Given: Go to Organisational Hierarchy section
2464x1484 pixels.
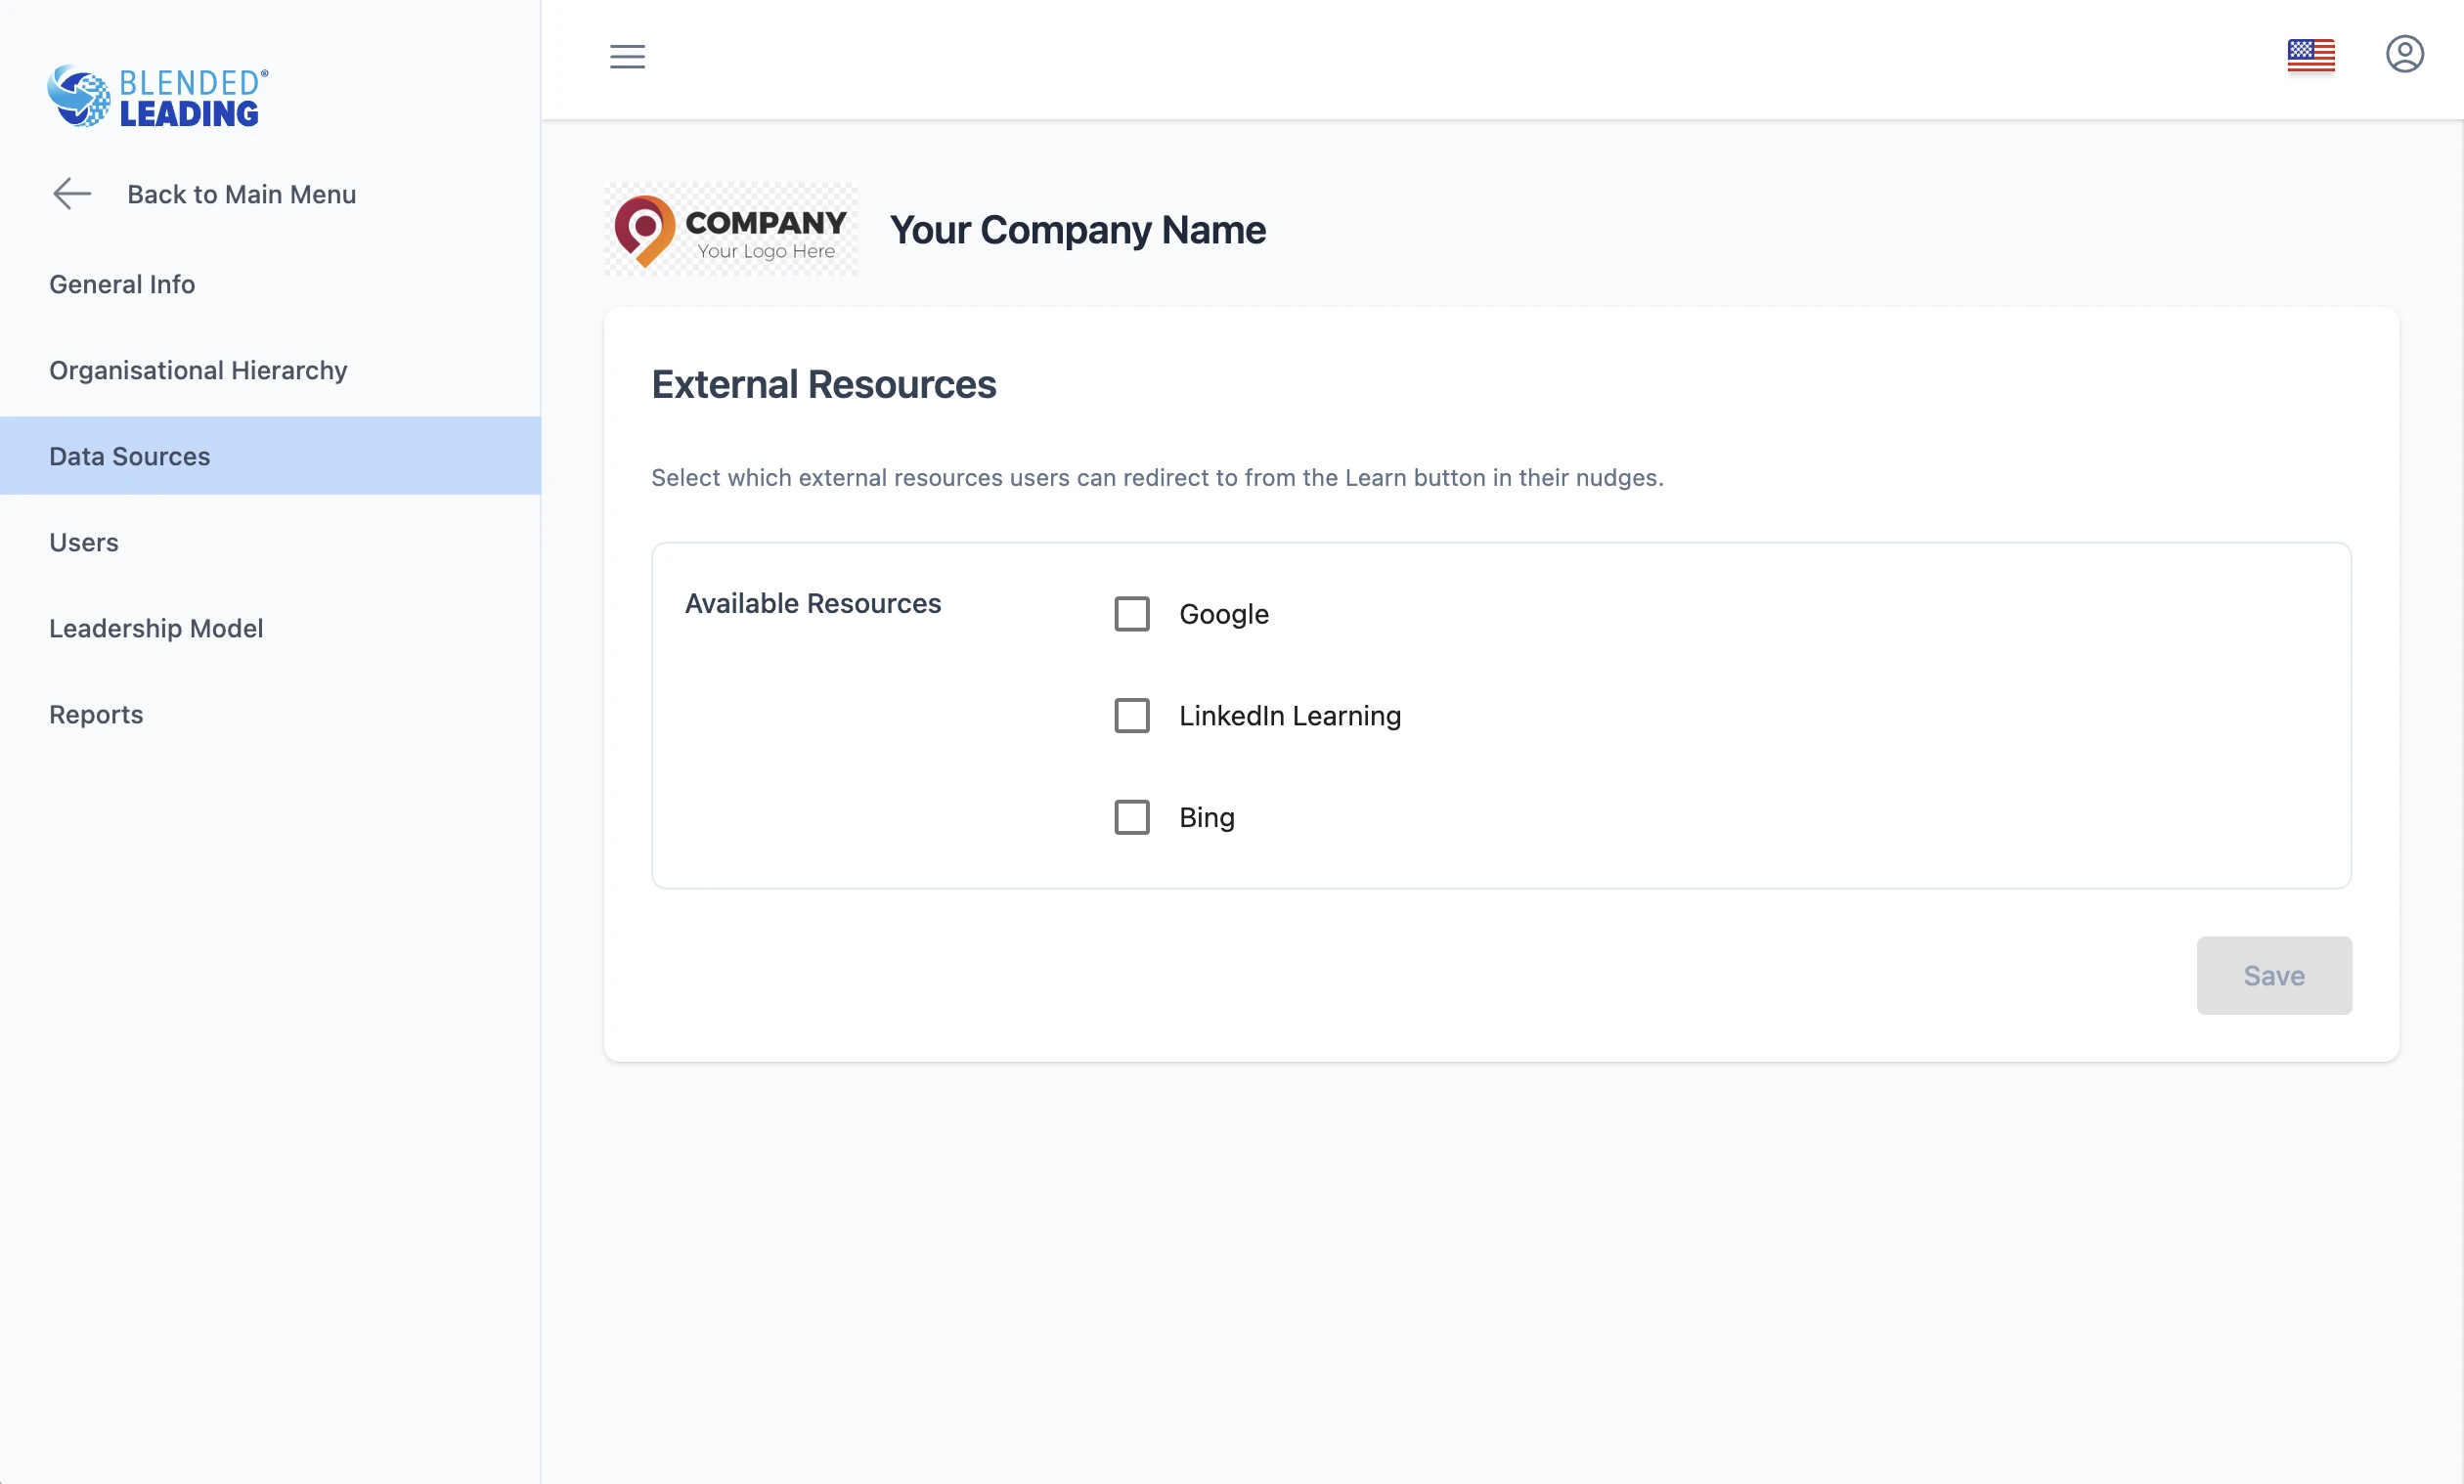Looking at the screenshot, I should (198, 370).
